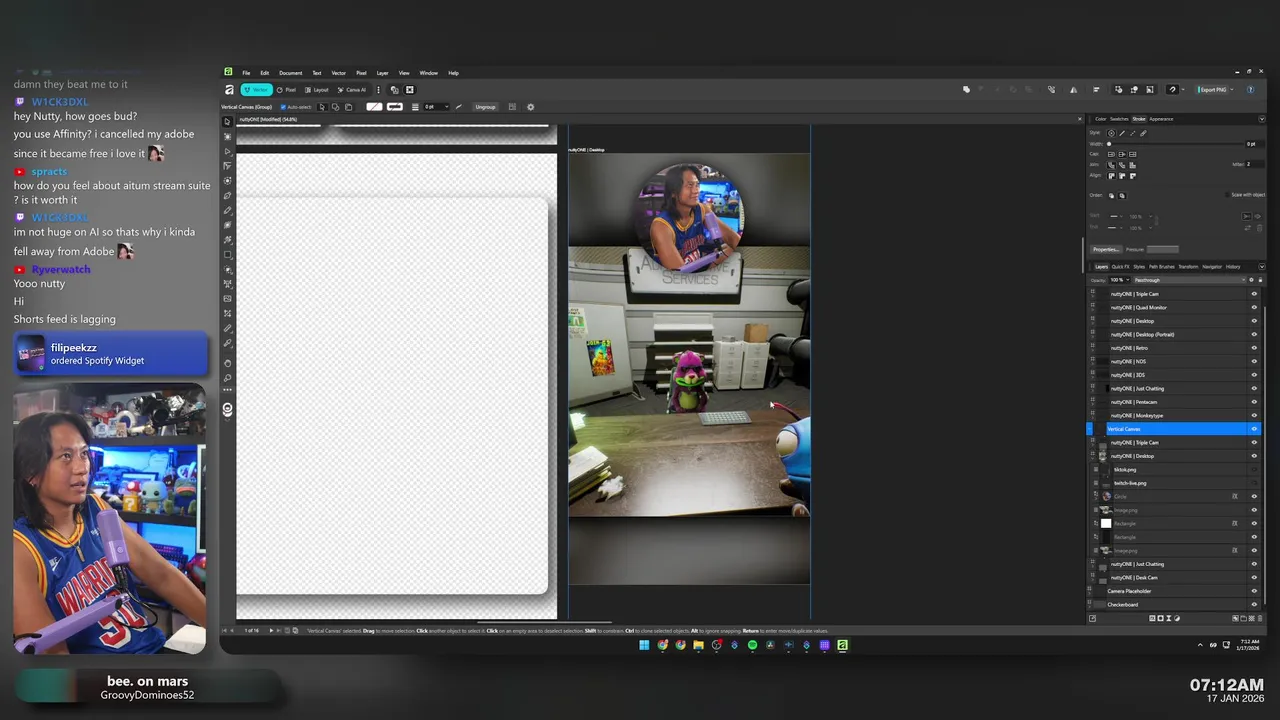The height and width of the screenshot is (720, 1280).
Task: Open the File menu
Action: point(246,73)
